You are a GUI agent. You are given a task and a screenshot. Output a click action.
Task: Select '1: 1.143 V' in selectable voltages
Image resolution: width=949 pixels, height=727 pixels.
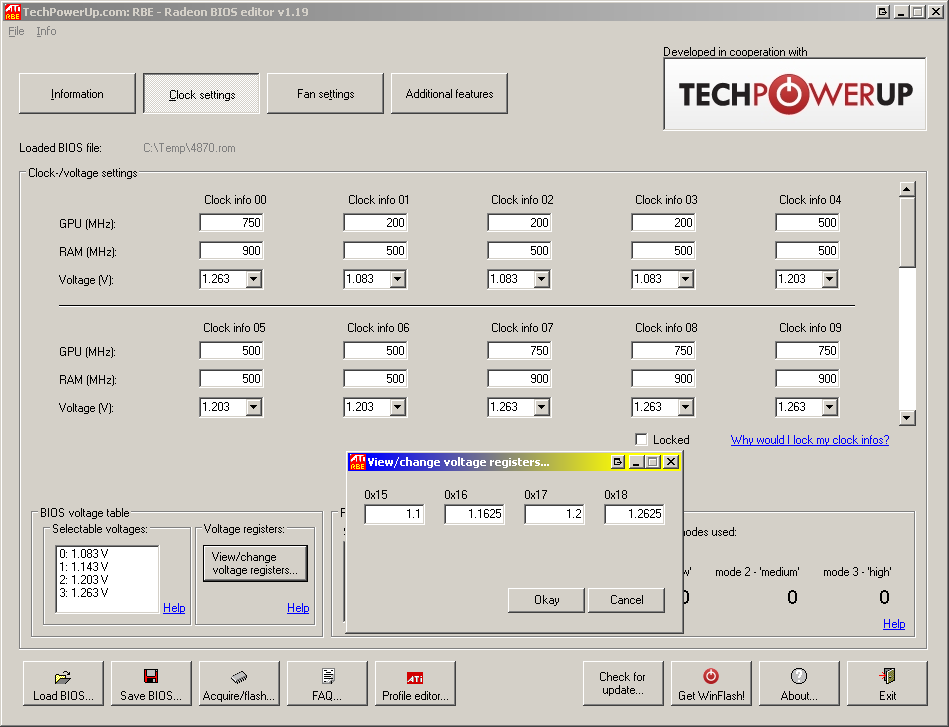(84, 567)
